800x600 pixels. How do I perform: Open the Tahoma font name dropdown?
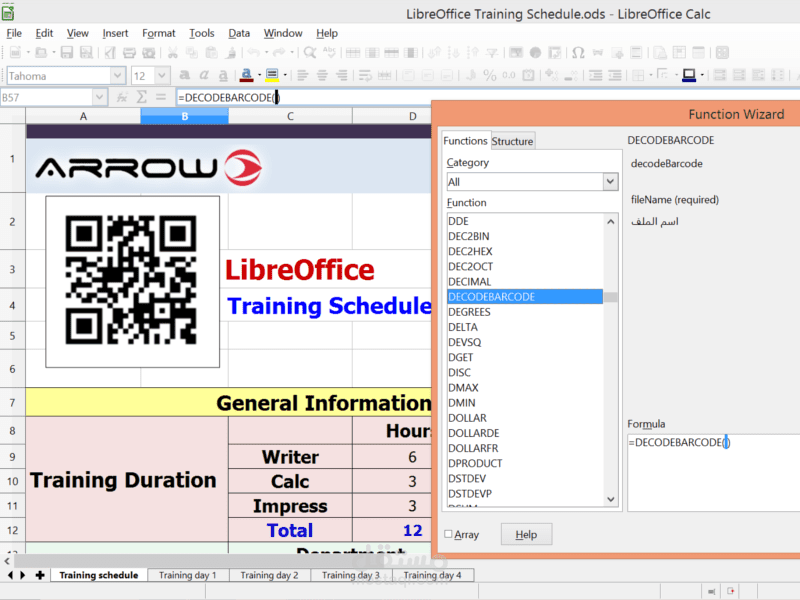point(118,75)
